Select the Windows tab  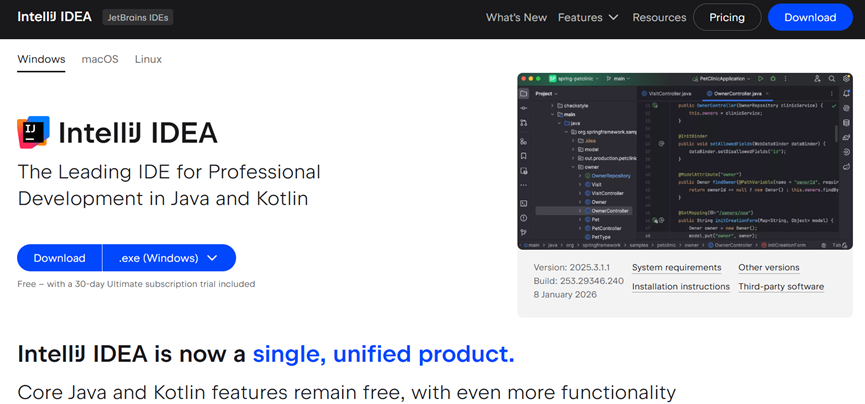[x=41, y=59]
